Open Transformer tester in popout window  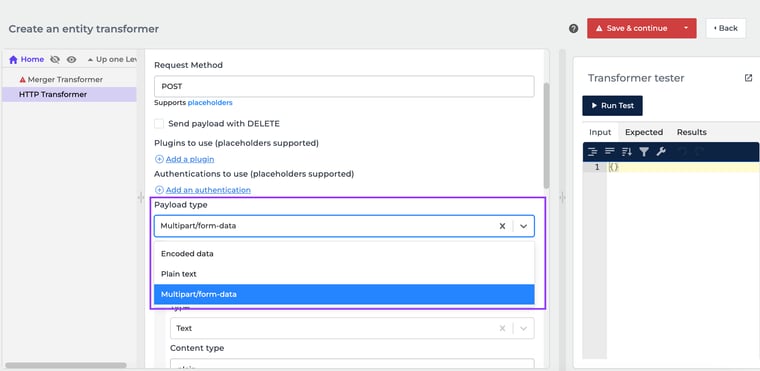click(x=748, y=78)
